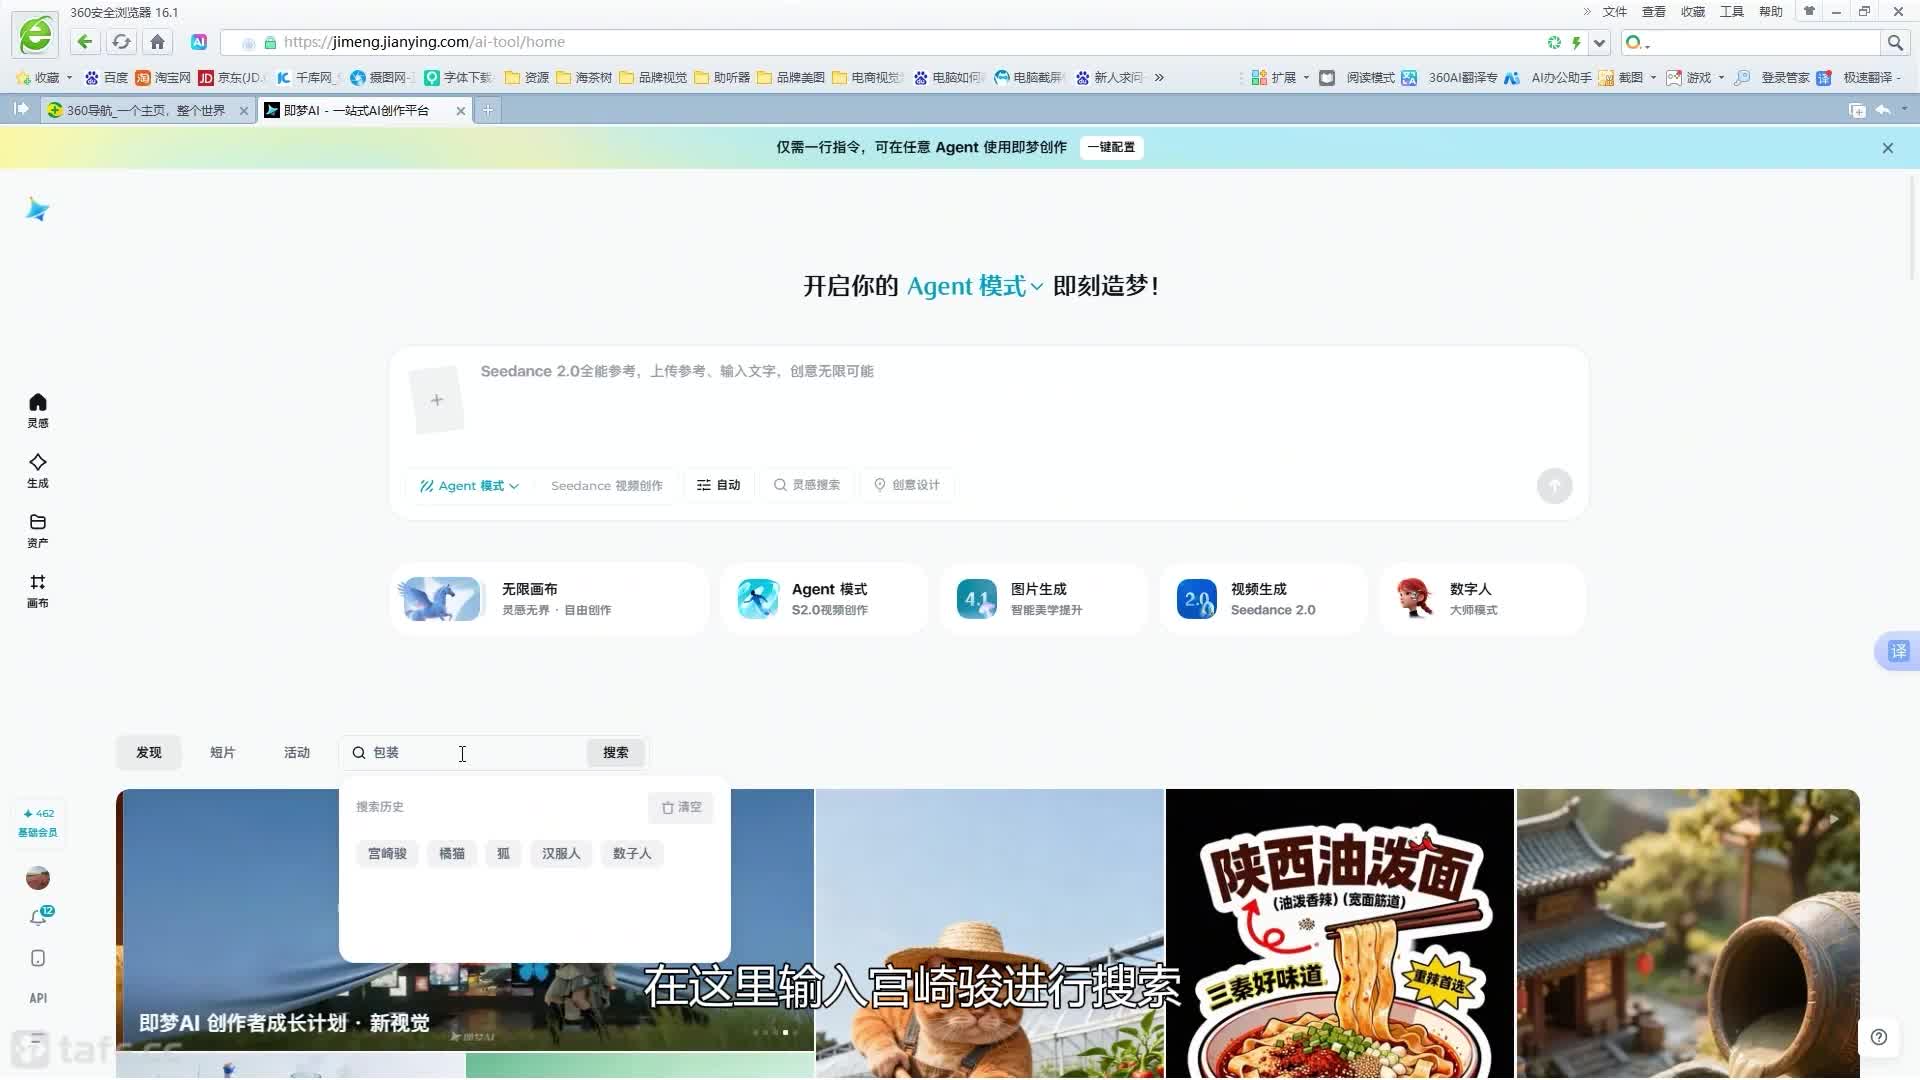
Task: Open the 生成 generate icon in sidebar
Action: [38, 470]
